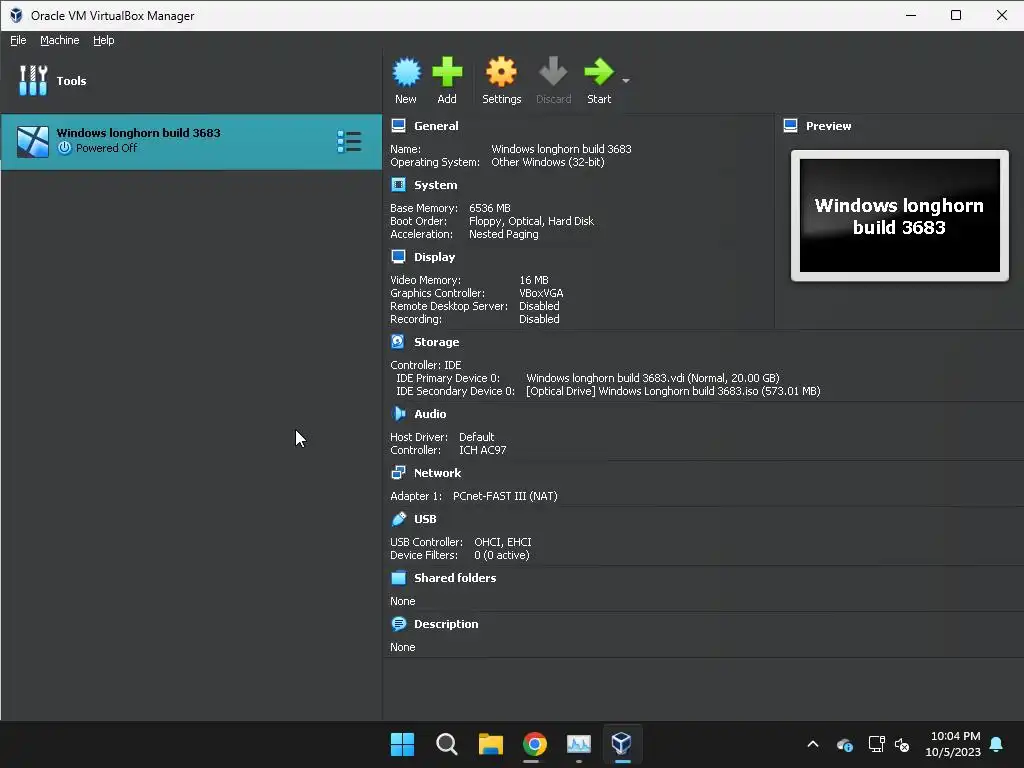Click Adapter 1 PCnet-FAST III (NAT) value
The image size is (1024, 768).
(505, 496)
